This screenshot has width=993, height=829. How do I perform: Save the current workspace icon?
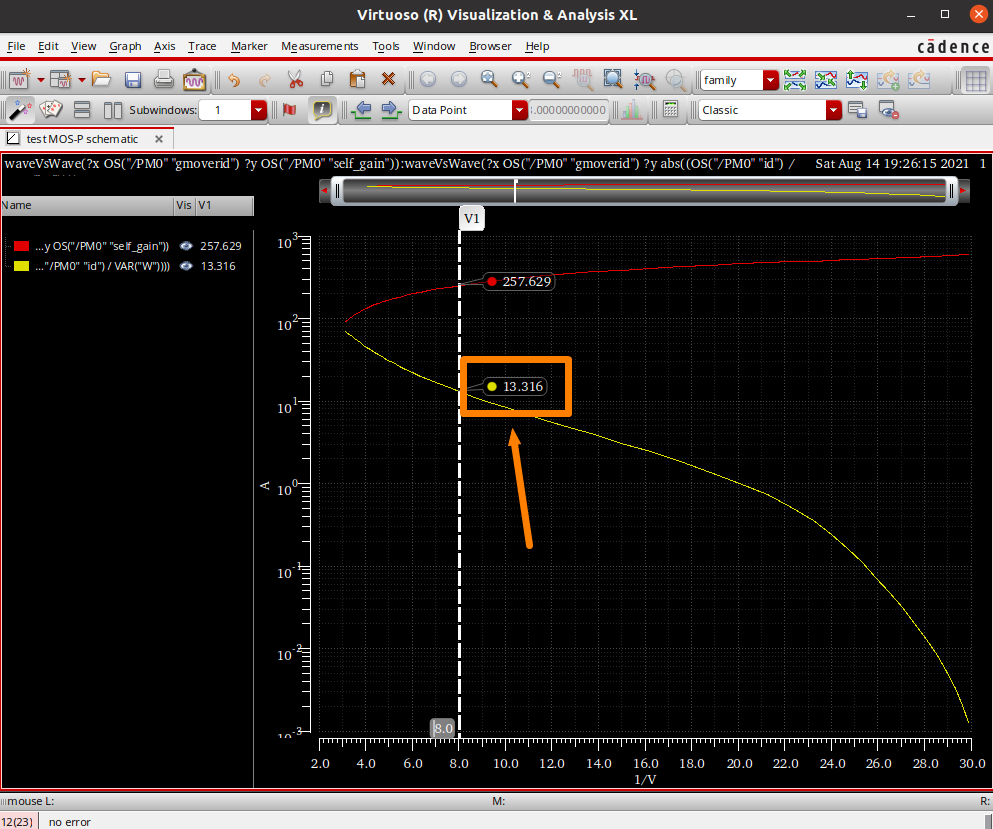(x=857, y=110)
